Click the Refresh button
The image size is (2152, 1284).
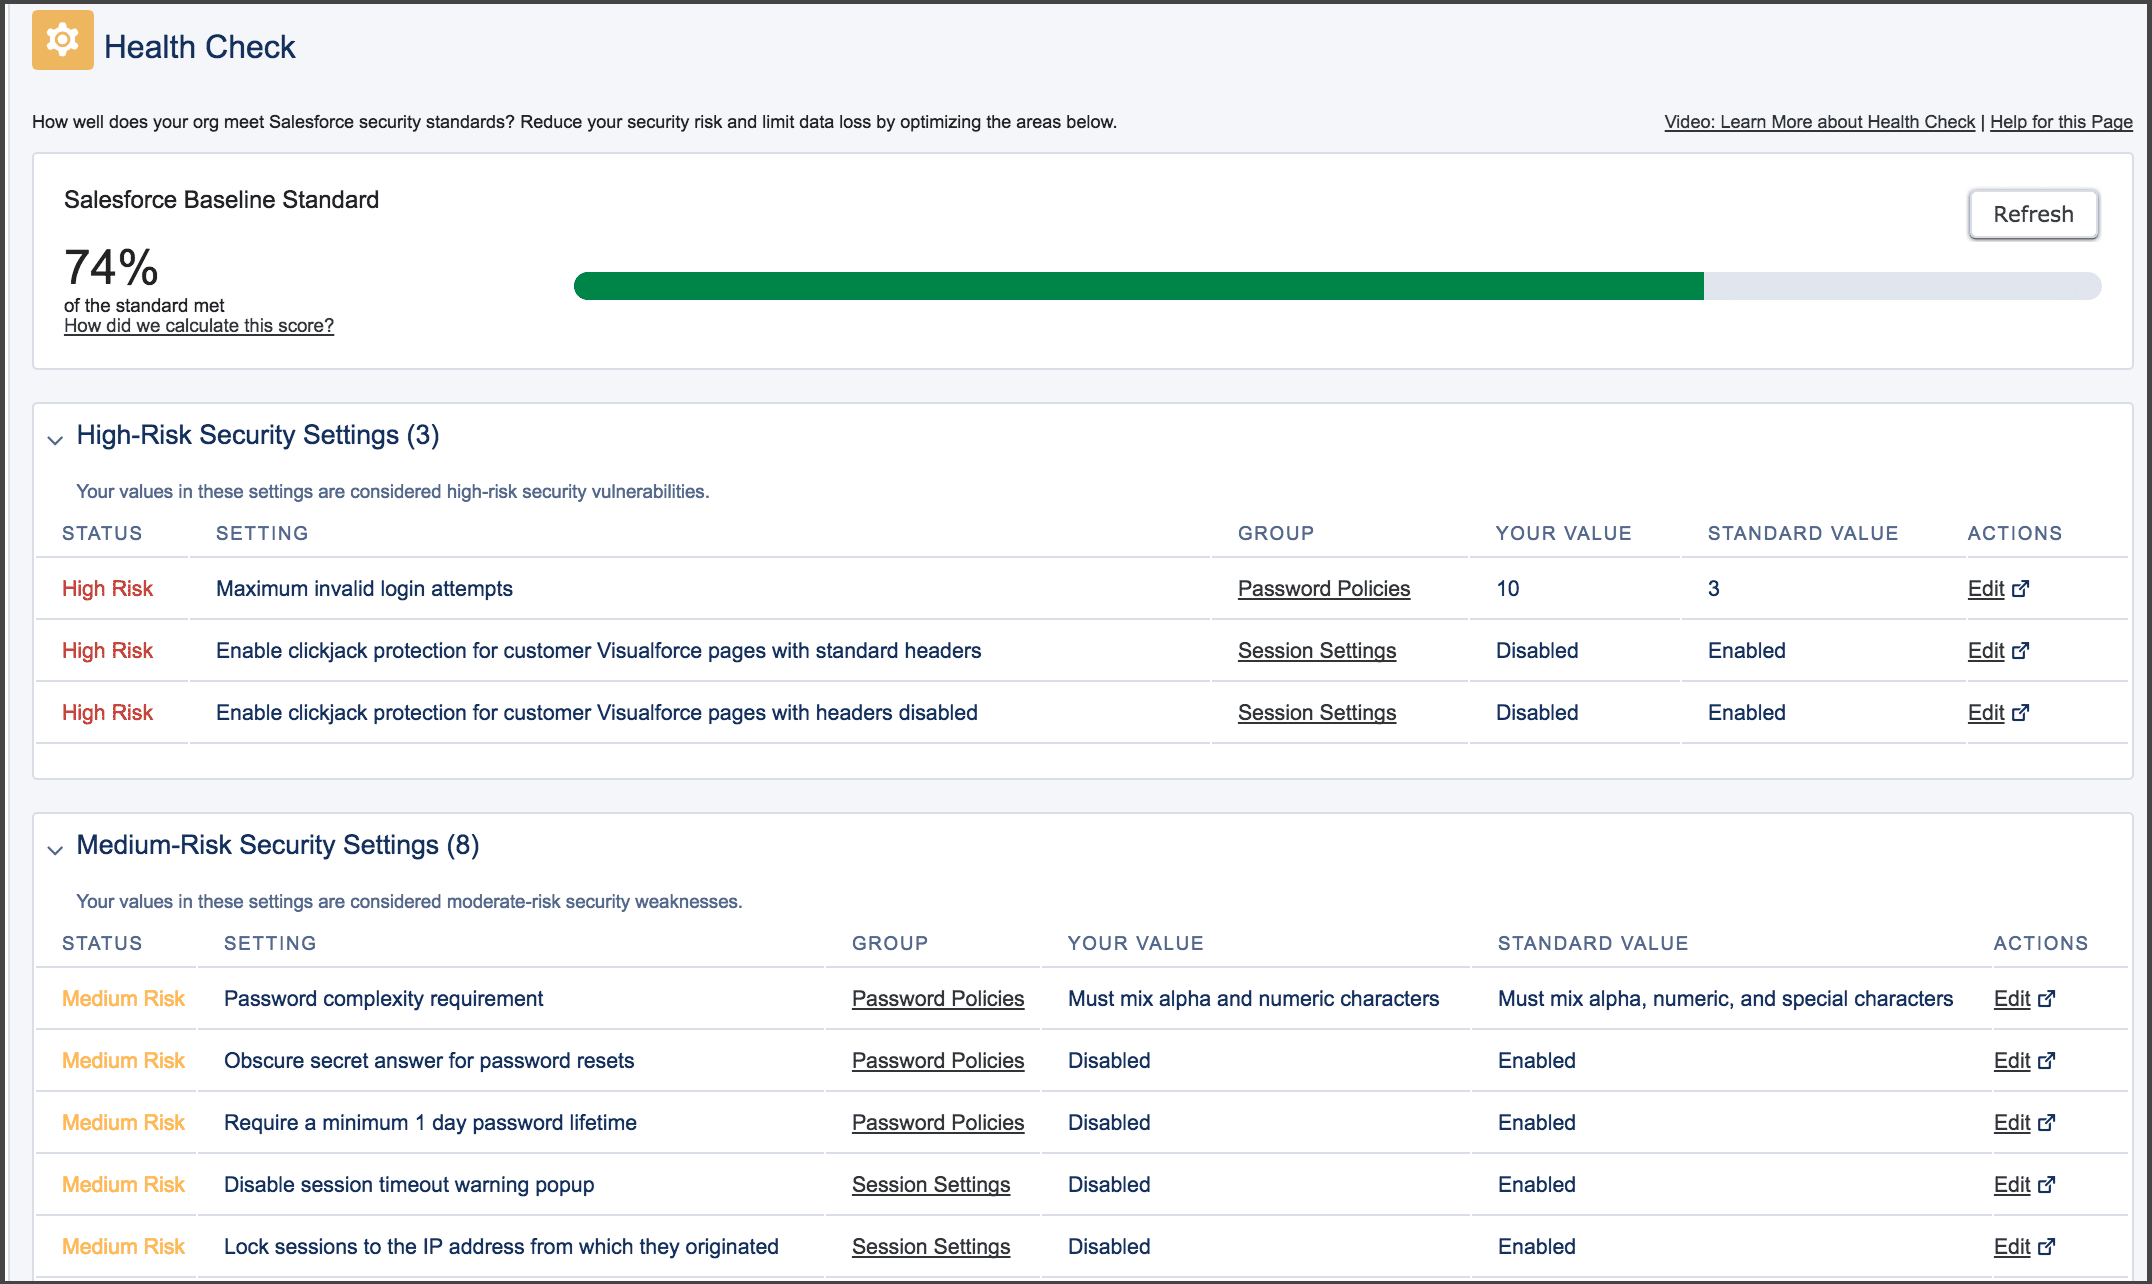[x=2033, y=214]
